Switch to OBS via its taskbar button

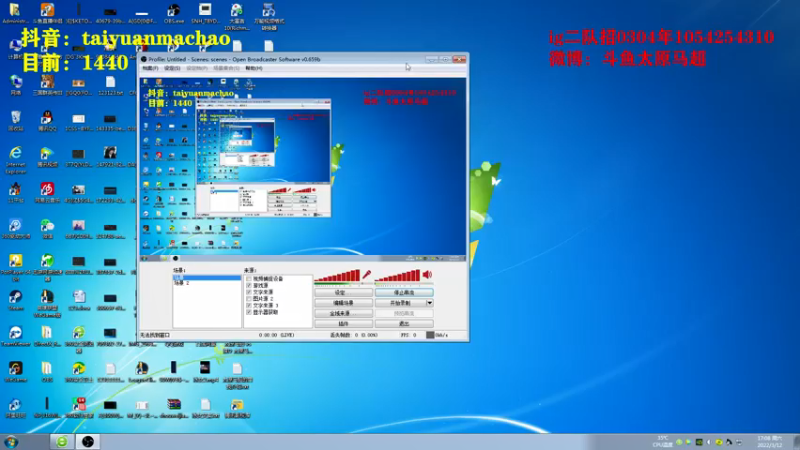point(88,441)
